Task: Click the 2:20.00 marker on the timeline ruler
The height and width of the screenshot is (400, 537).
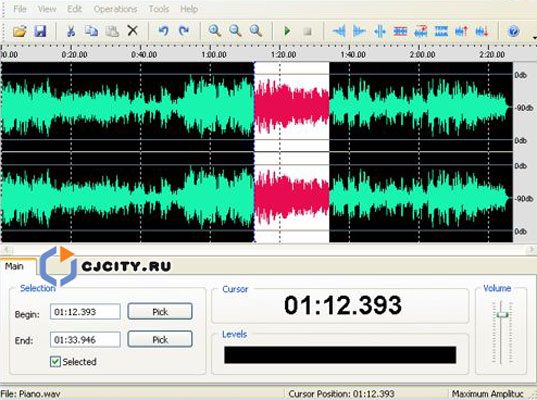Action: point(492,54)
